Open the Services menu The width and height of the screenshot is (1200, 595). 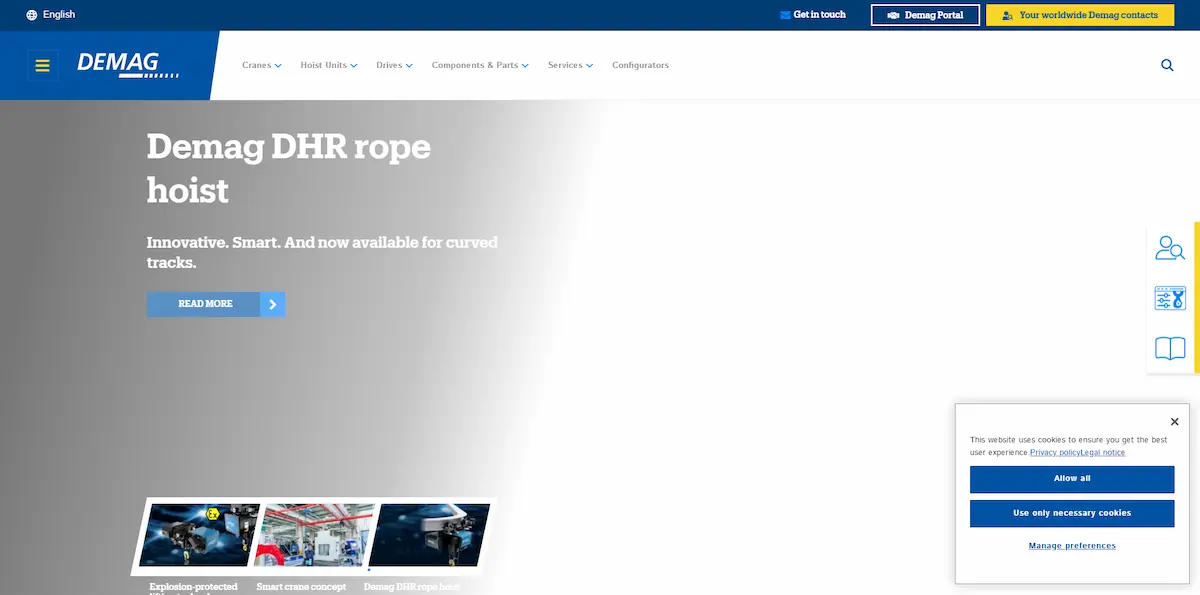(570, 66)
